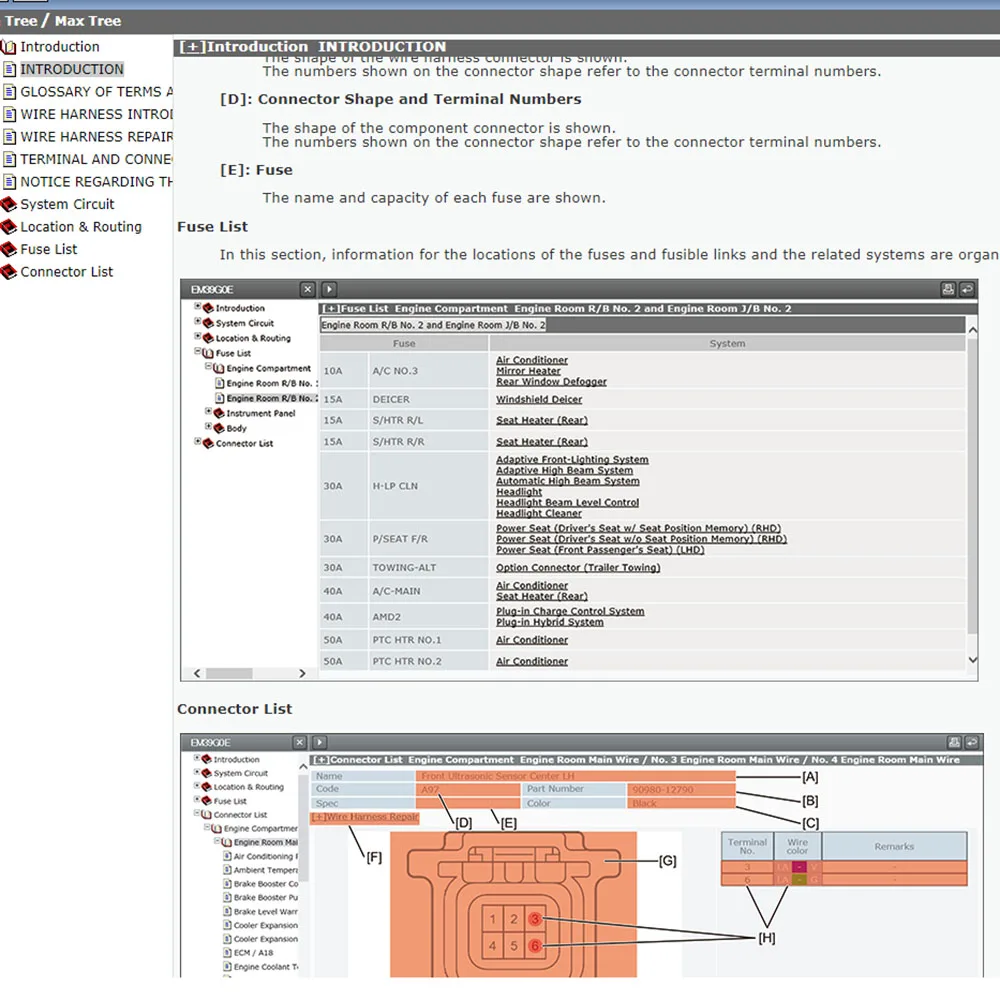Viewport: 1000px width, 1000px height.
Task: Expand Instrument Panel node in Fuse List example
Action: (x=209, y=412)
